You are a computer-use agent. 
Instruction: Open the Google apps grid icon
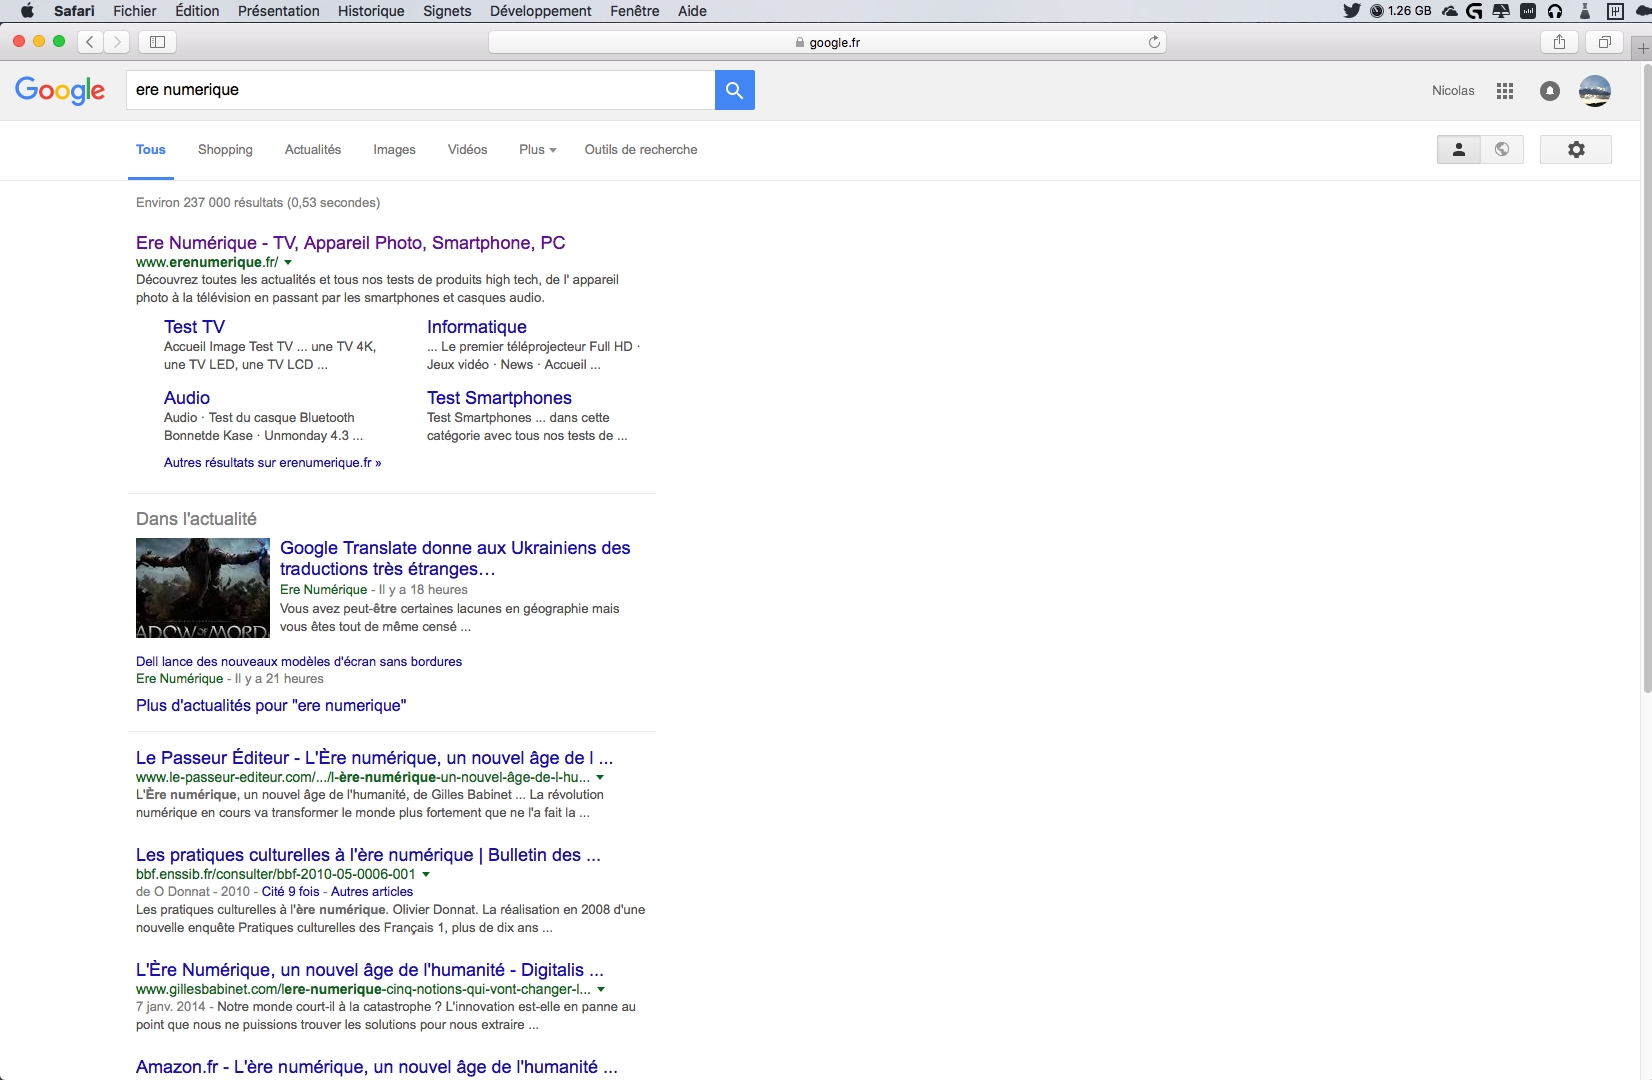[1505, 91]
